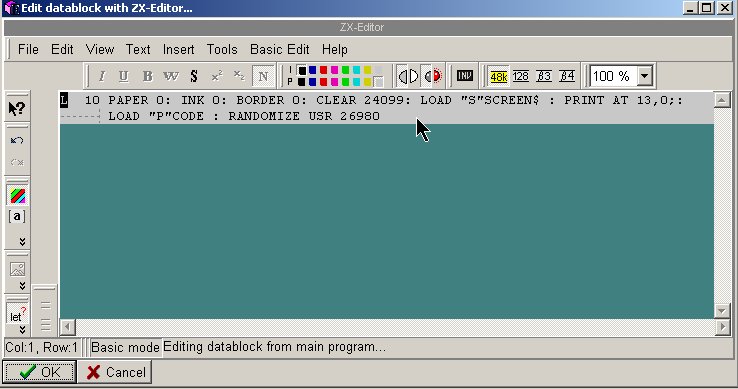Click the Col:1, Row:1 status indicator
The image size is (738, 389).
pyautogui.click(x=41, y=348)
